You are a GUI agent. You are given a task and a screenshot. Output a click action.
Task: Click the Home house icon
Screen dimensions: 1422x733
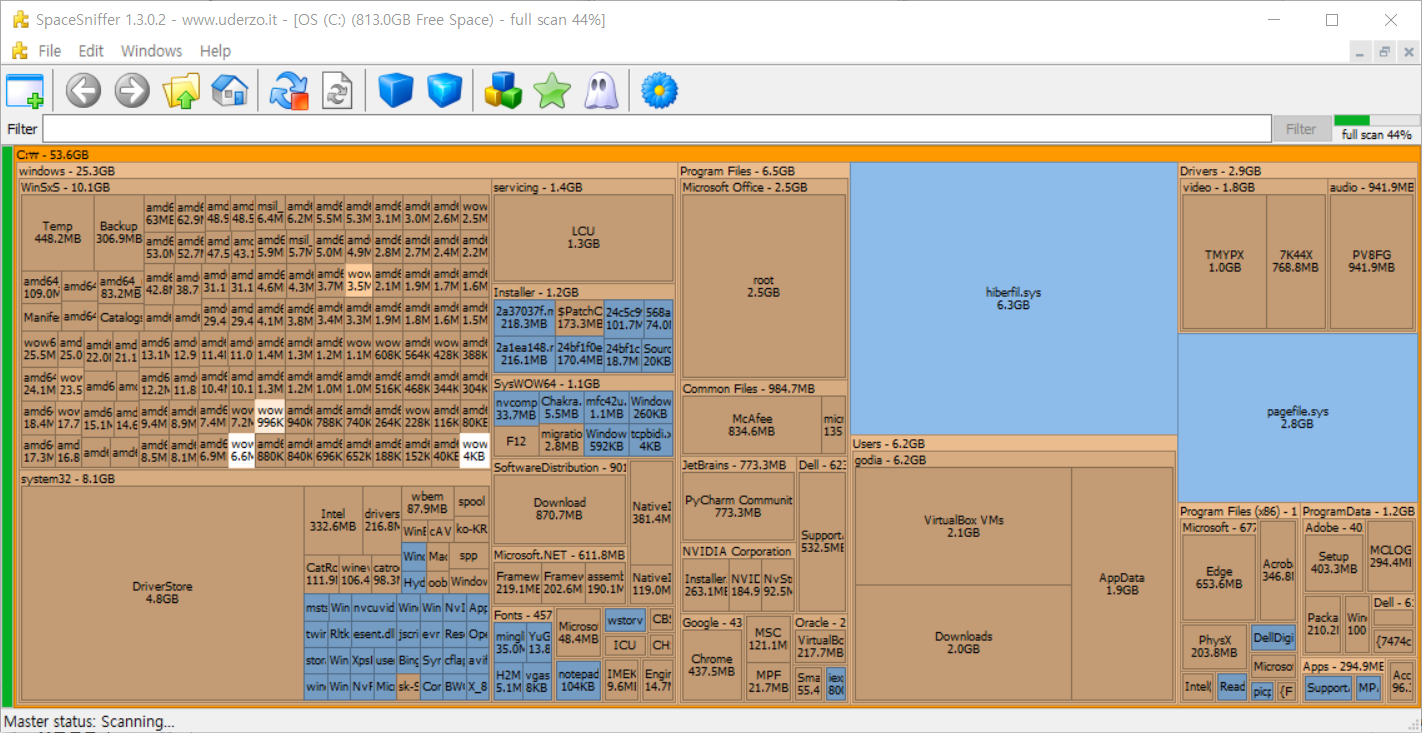coord(229,91)
